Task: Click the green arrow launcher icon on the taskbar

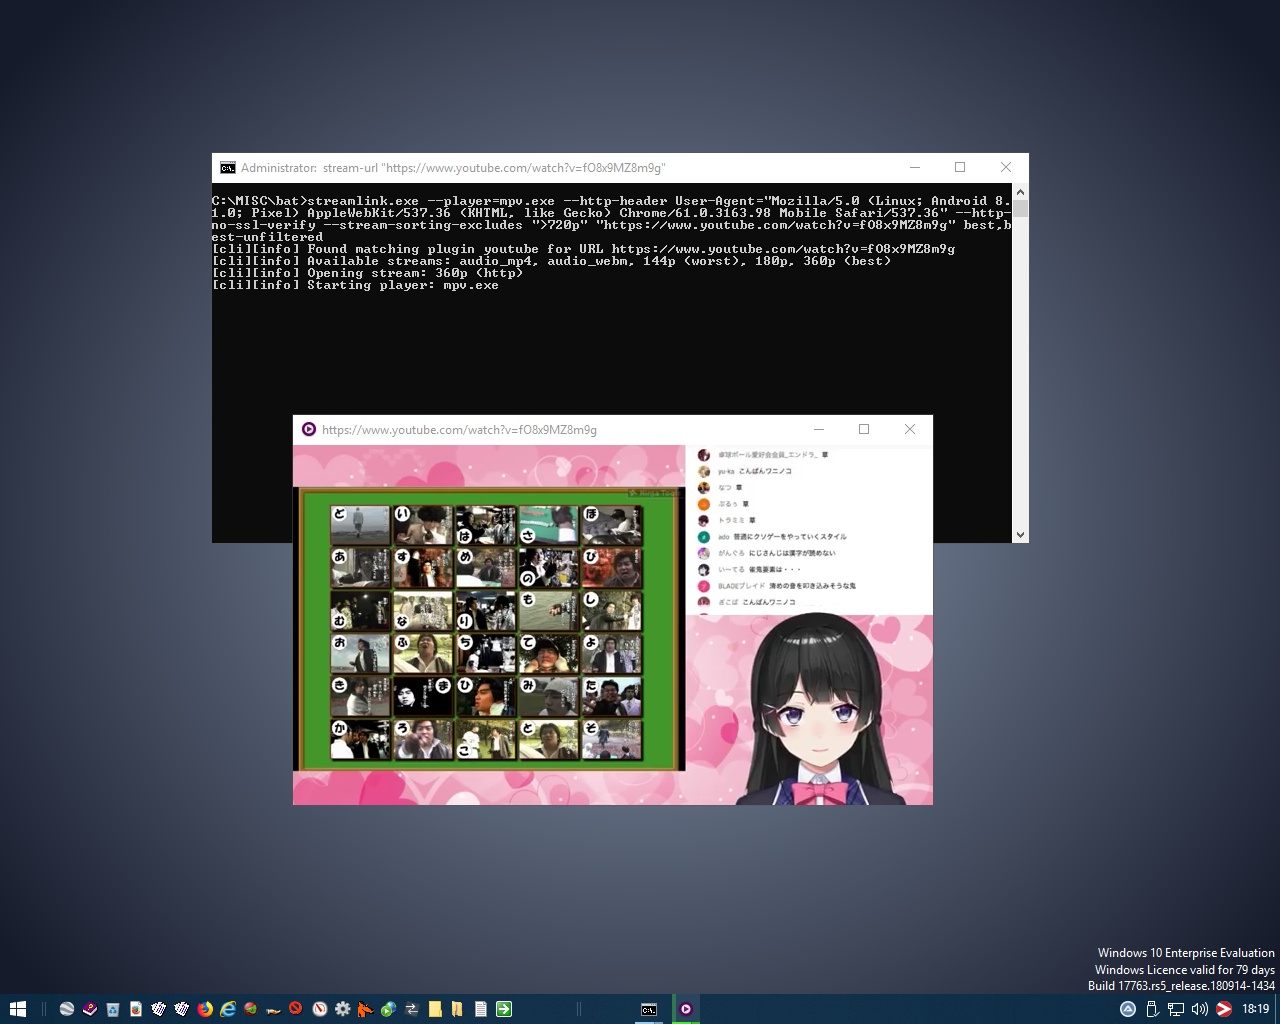Action: (x=503, y=1009)
